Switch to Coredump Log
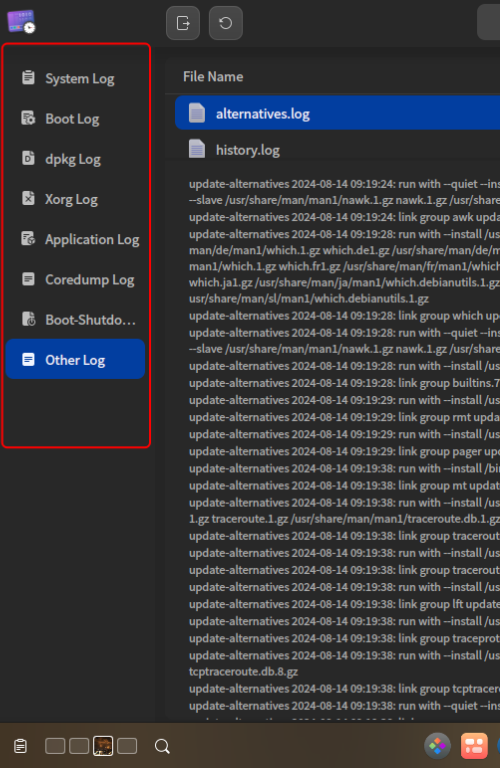 tap(75, 279)
